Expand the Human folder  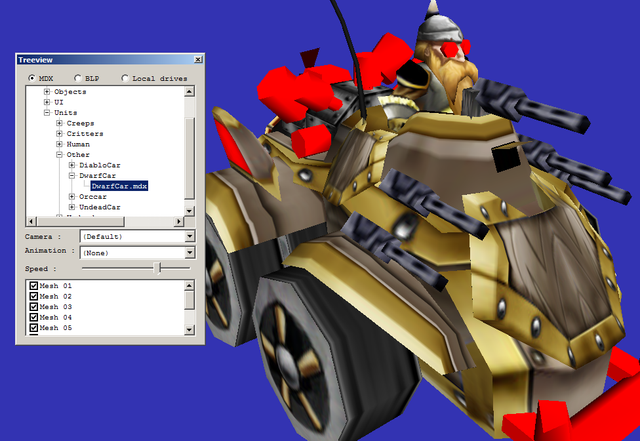click(60, 144)
